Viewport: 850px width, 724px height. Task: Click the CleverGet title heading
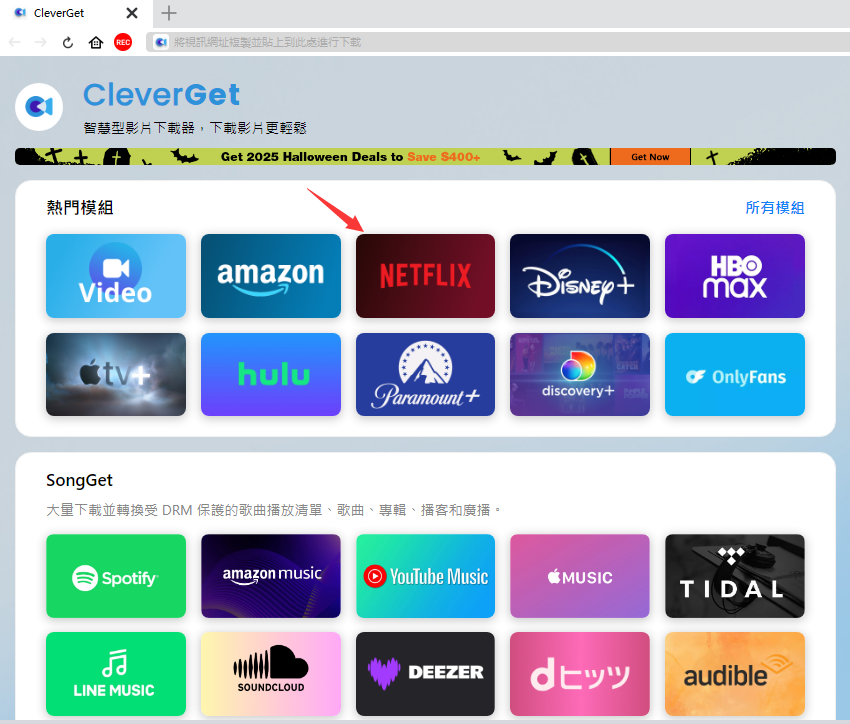coord(162,95)
